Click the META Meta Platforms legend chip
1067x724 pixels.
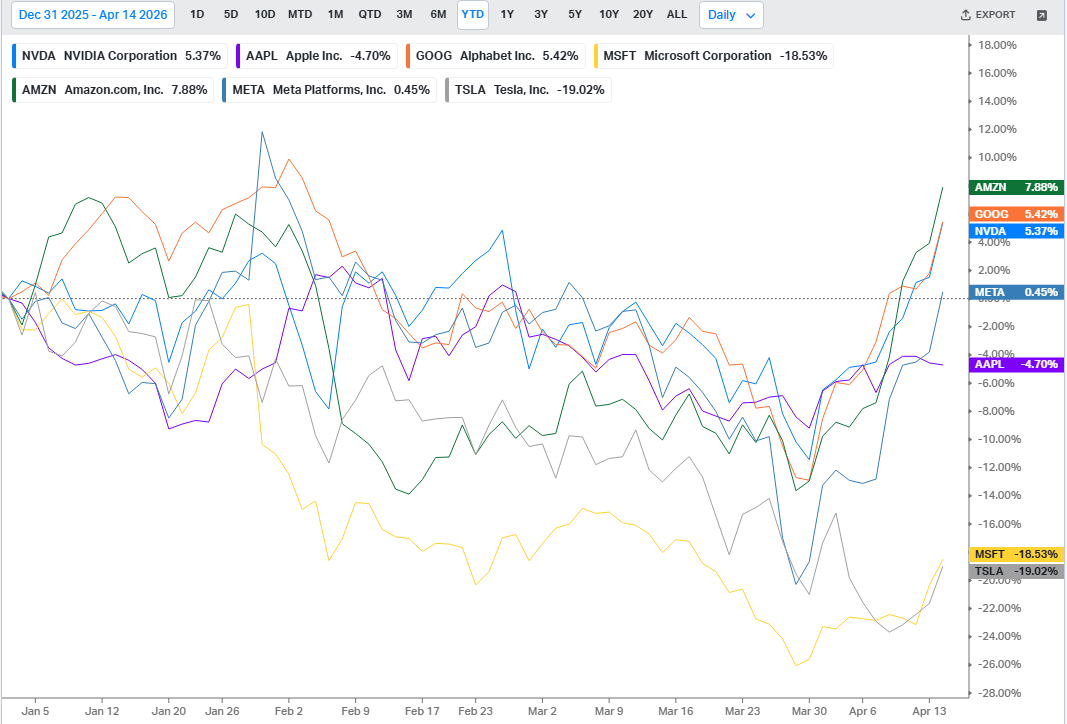click(329, 90)
